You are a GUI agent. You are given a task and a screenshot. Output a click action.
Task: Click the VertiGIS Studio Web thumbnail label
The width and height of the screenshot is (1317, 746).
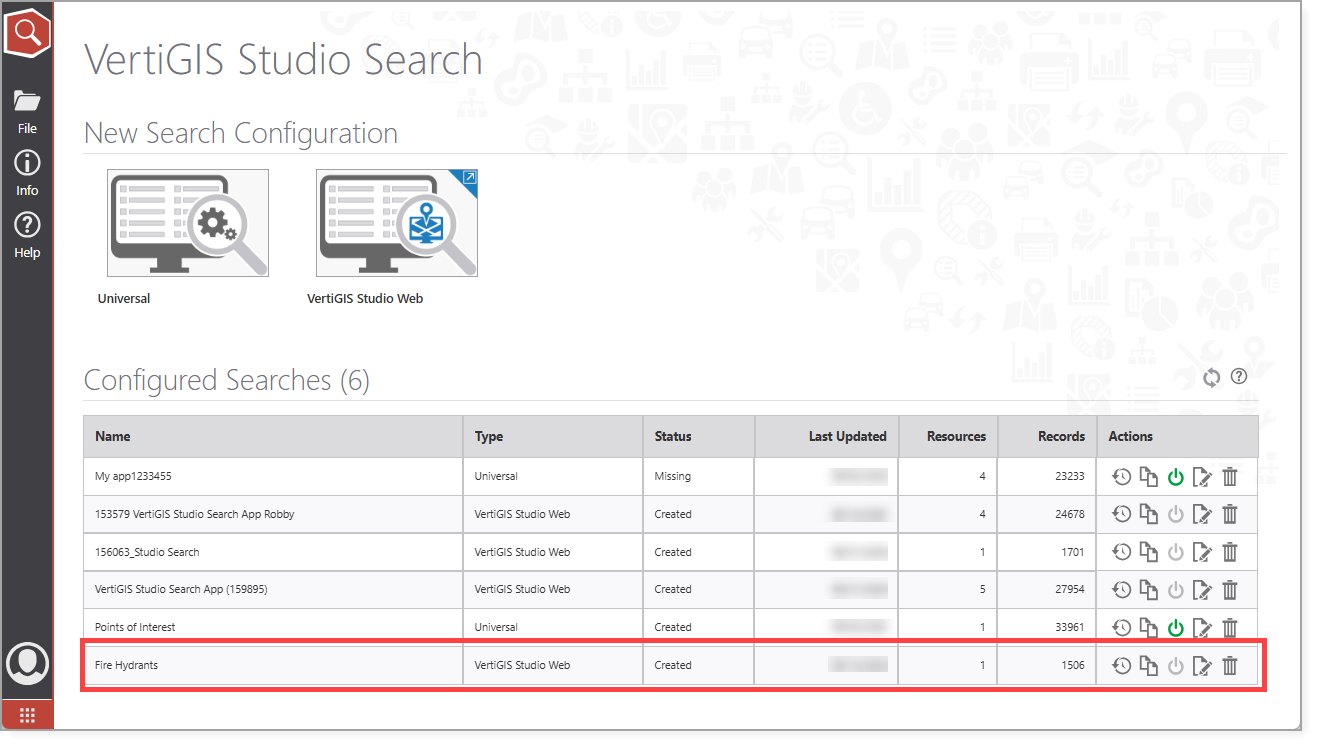tap(365, 298)
